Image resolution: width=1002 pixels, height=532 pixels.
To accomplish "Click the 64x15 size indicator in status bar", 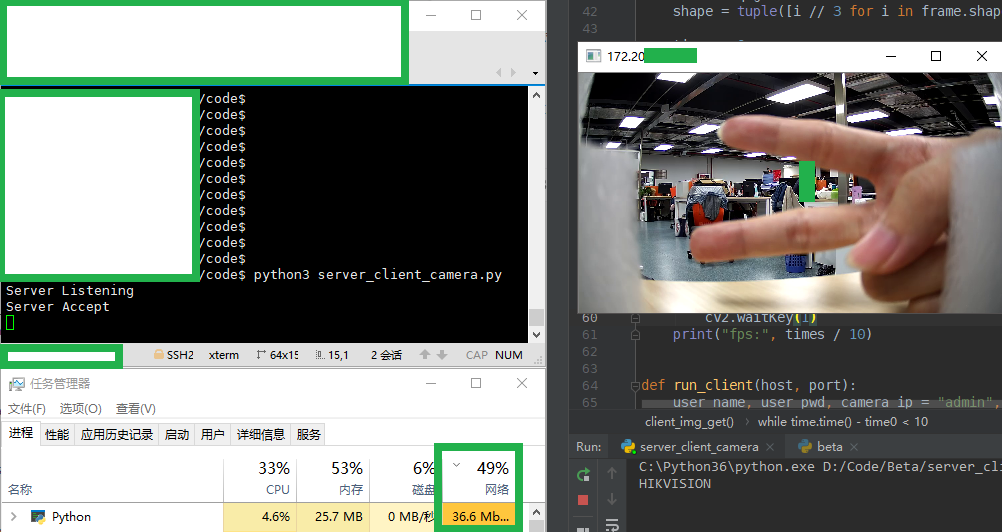I will point(277,355).
